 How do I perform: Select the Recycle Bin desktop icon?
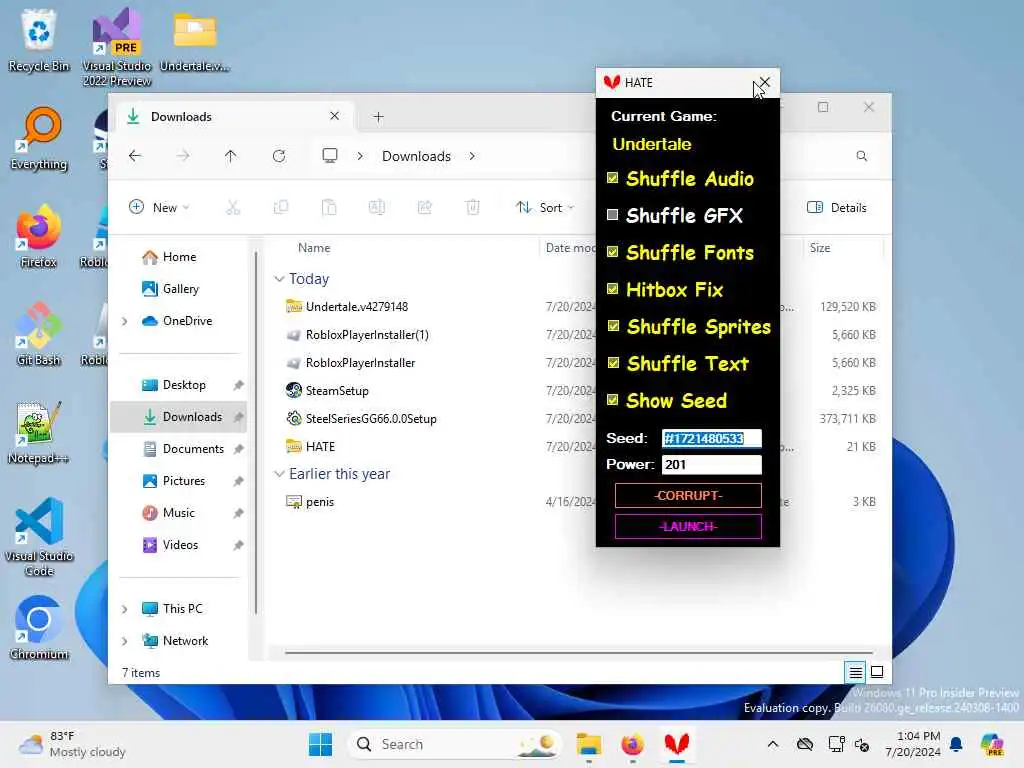pyautogui.click(x=39, y=40)
